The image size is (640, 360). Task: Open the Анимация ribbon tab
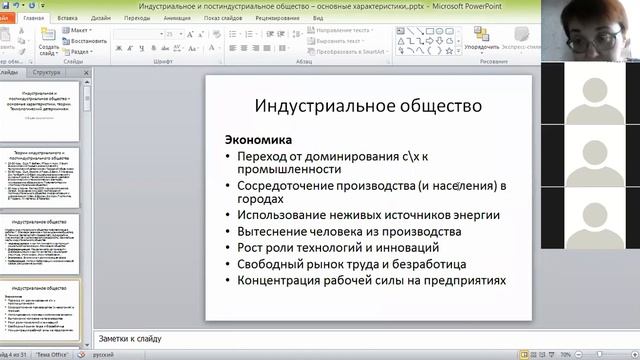177,18
